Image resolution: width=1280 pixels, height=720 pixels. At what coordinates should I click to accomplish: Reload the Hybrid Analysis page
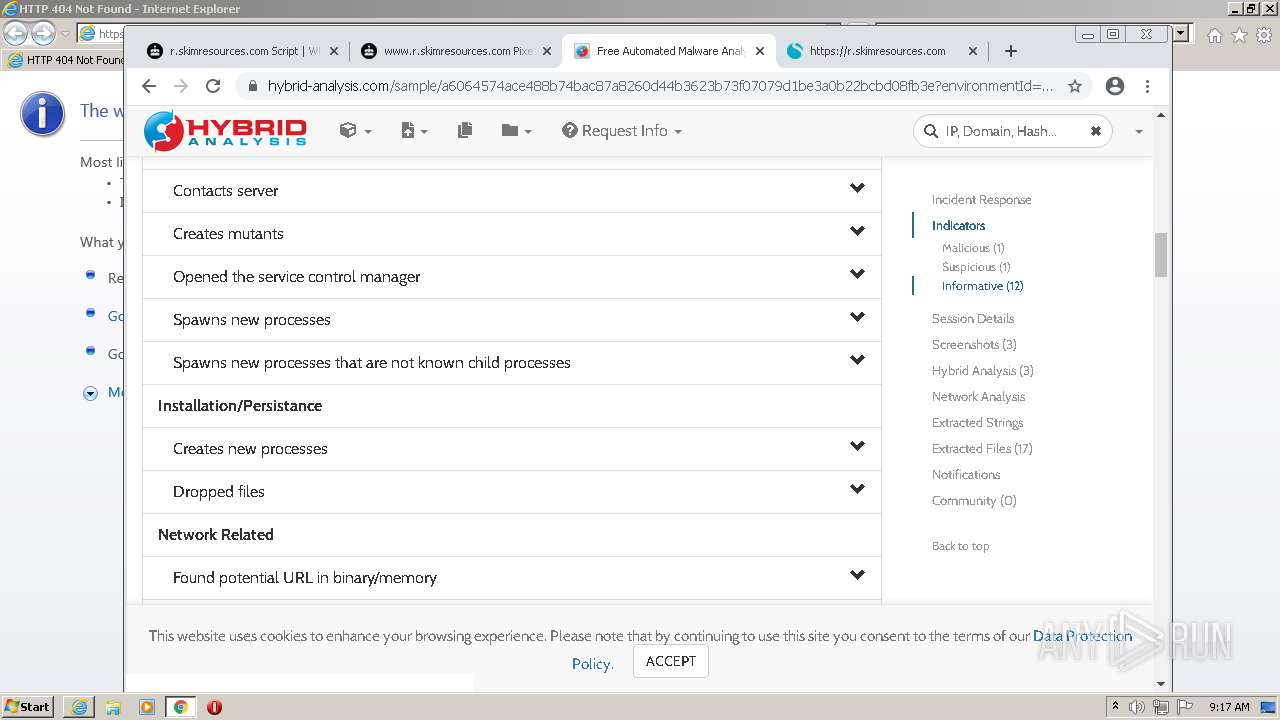pos(213,86)
